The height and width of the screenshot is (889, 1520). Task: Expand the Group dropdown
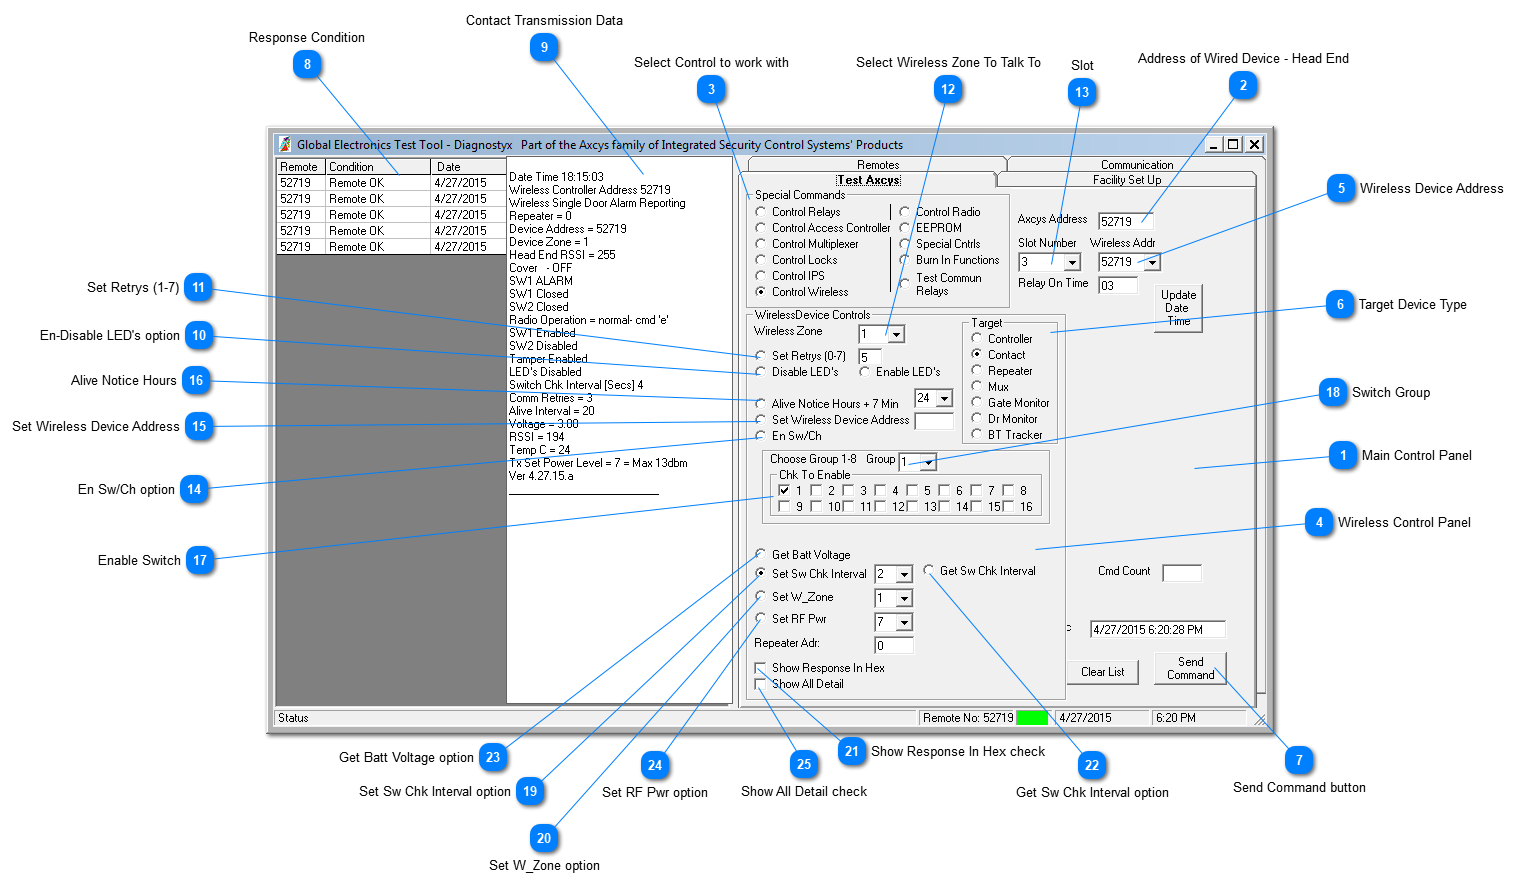click(x=929, y=462)
